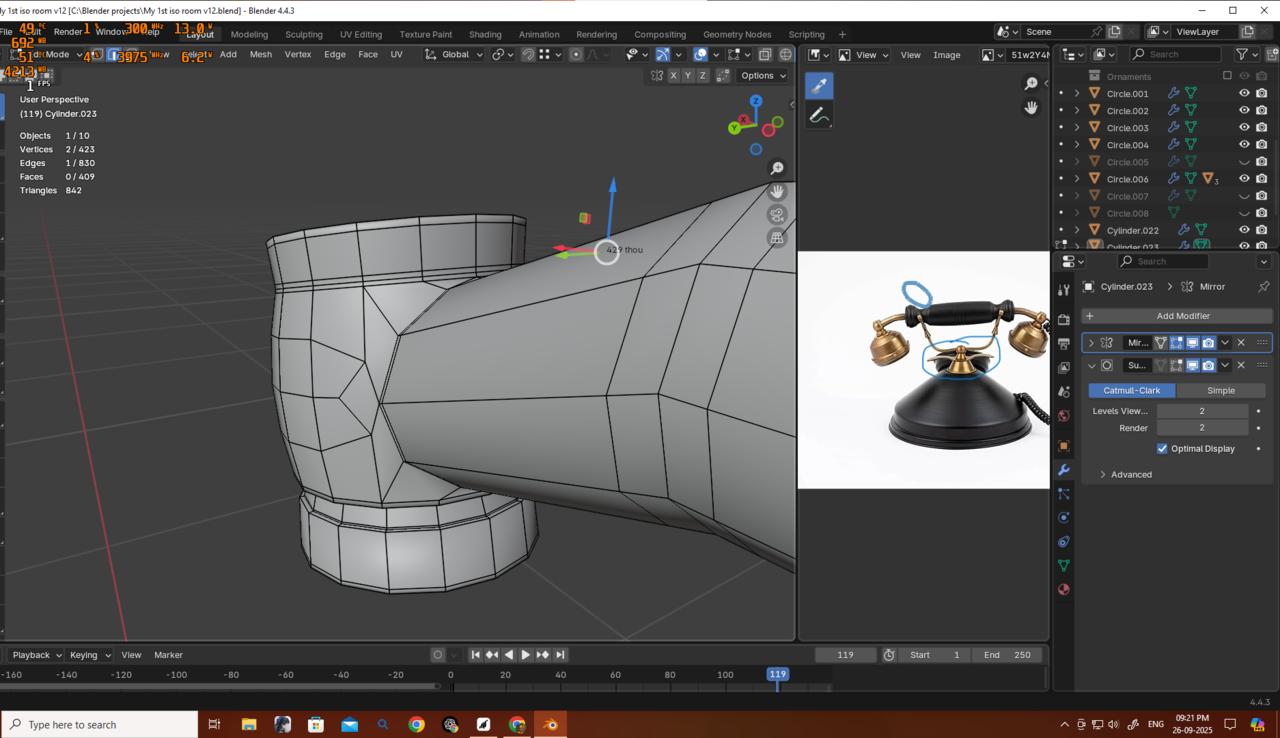Viewport: 1280px width, 738px height.
Task: Click the Play animation button
Action: click(525, 655)
